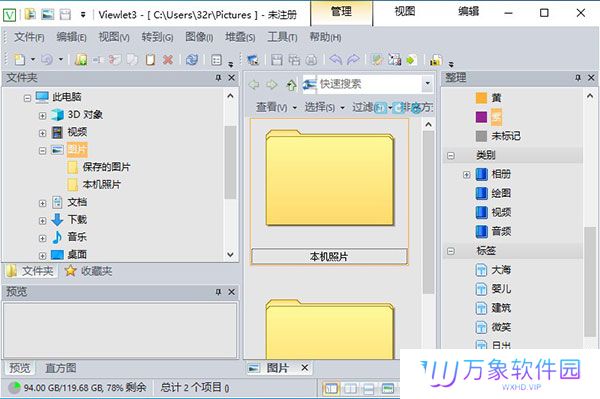Select the 绘图 category
Viewport: 600px width, 399px height.
(493, 193)
